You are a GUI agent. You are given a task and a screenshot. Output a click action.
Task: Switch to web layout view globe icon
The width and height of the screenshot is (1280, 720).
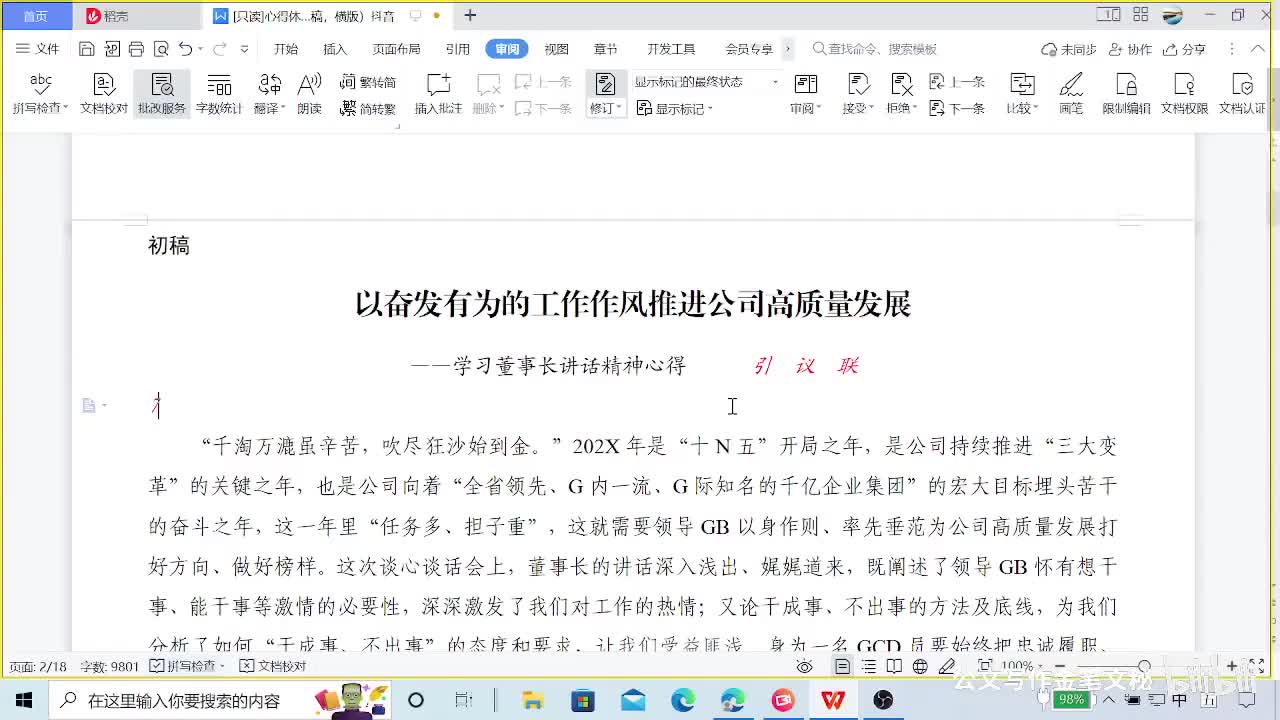pyautogui.click(x=920, y=667)
